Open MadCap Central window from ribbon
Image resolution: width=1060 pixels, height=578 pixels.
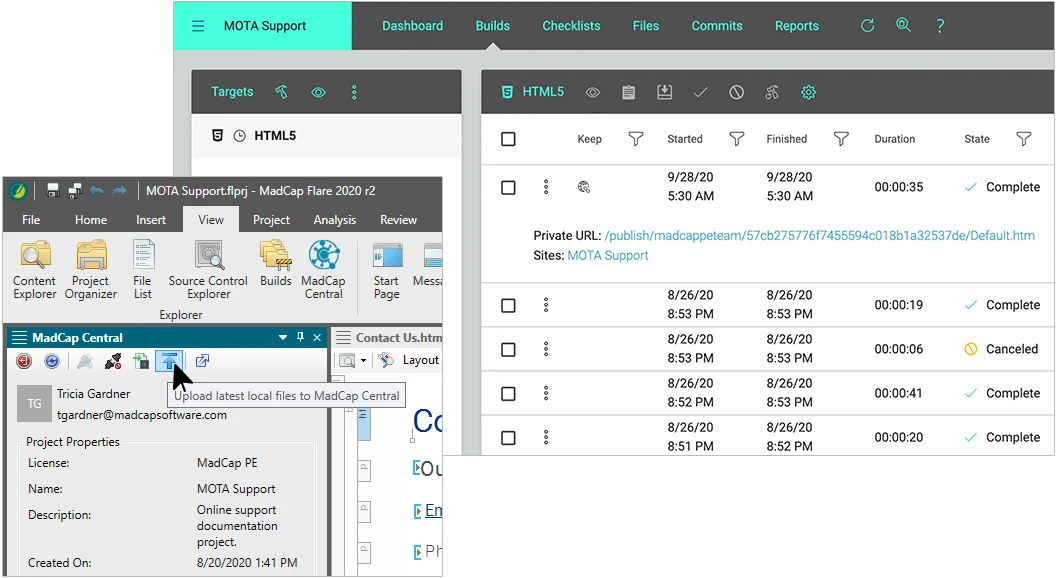[324, 270]
